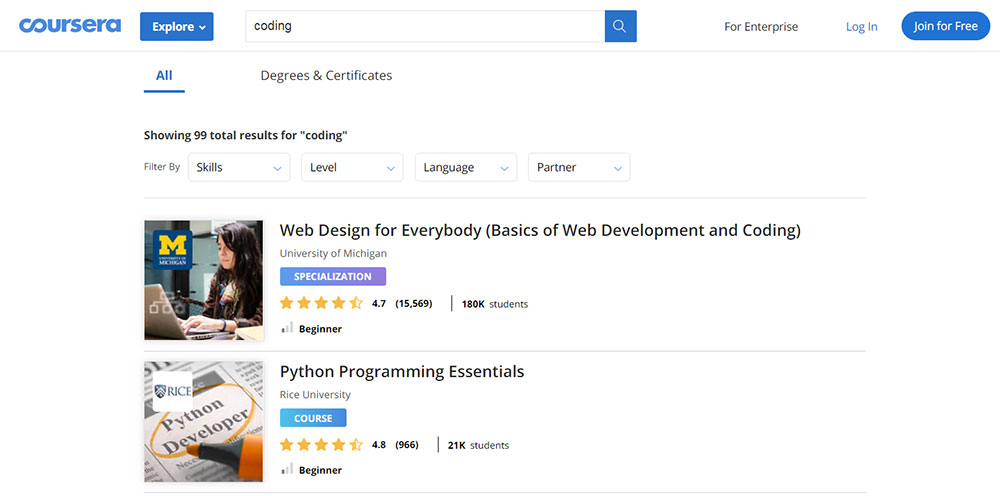Expand the Language filter dropdown
Image resolution: width=1000 pixels, height=496 pixels.
[466, 167]
